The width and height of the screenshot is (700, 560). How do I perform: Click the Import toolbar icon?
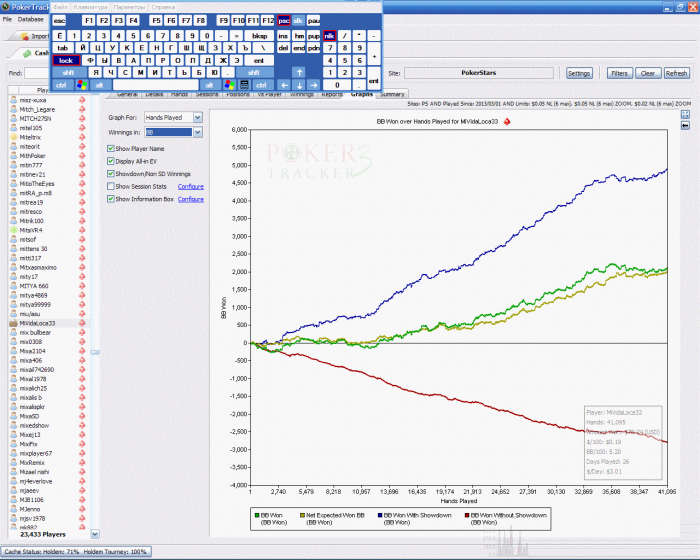pyautogui.click(x=25, y=36)
